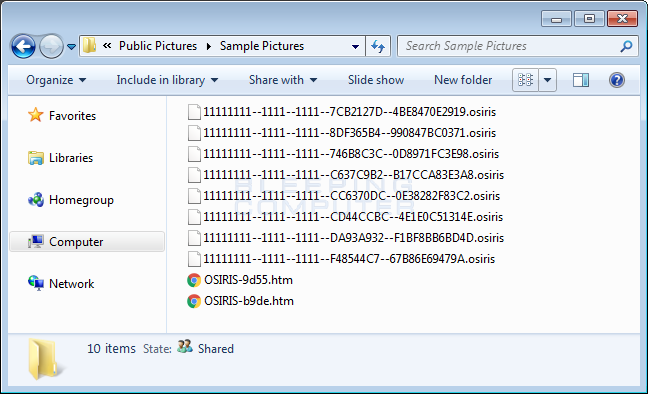Select file ending 990847BC0371.osiris

point(349,133)
